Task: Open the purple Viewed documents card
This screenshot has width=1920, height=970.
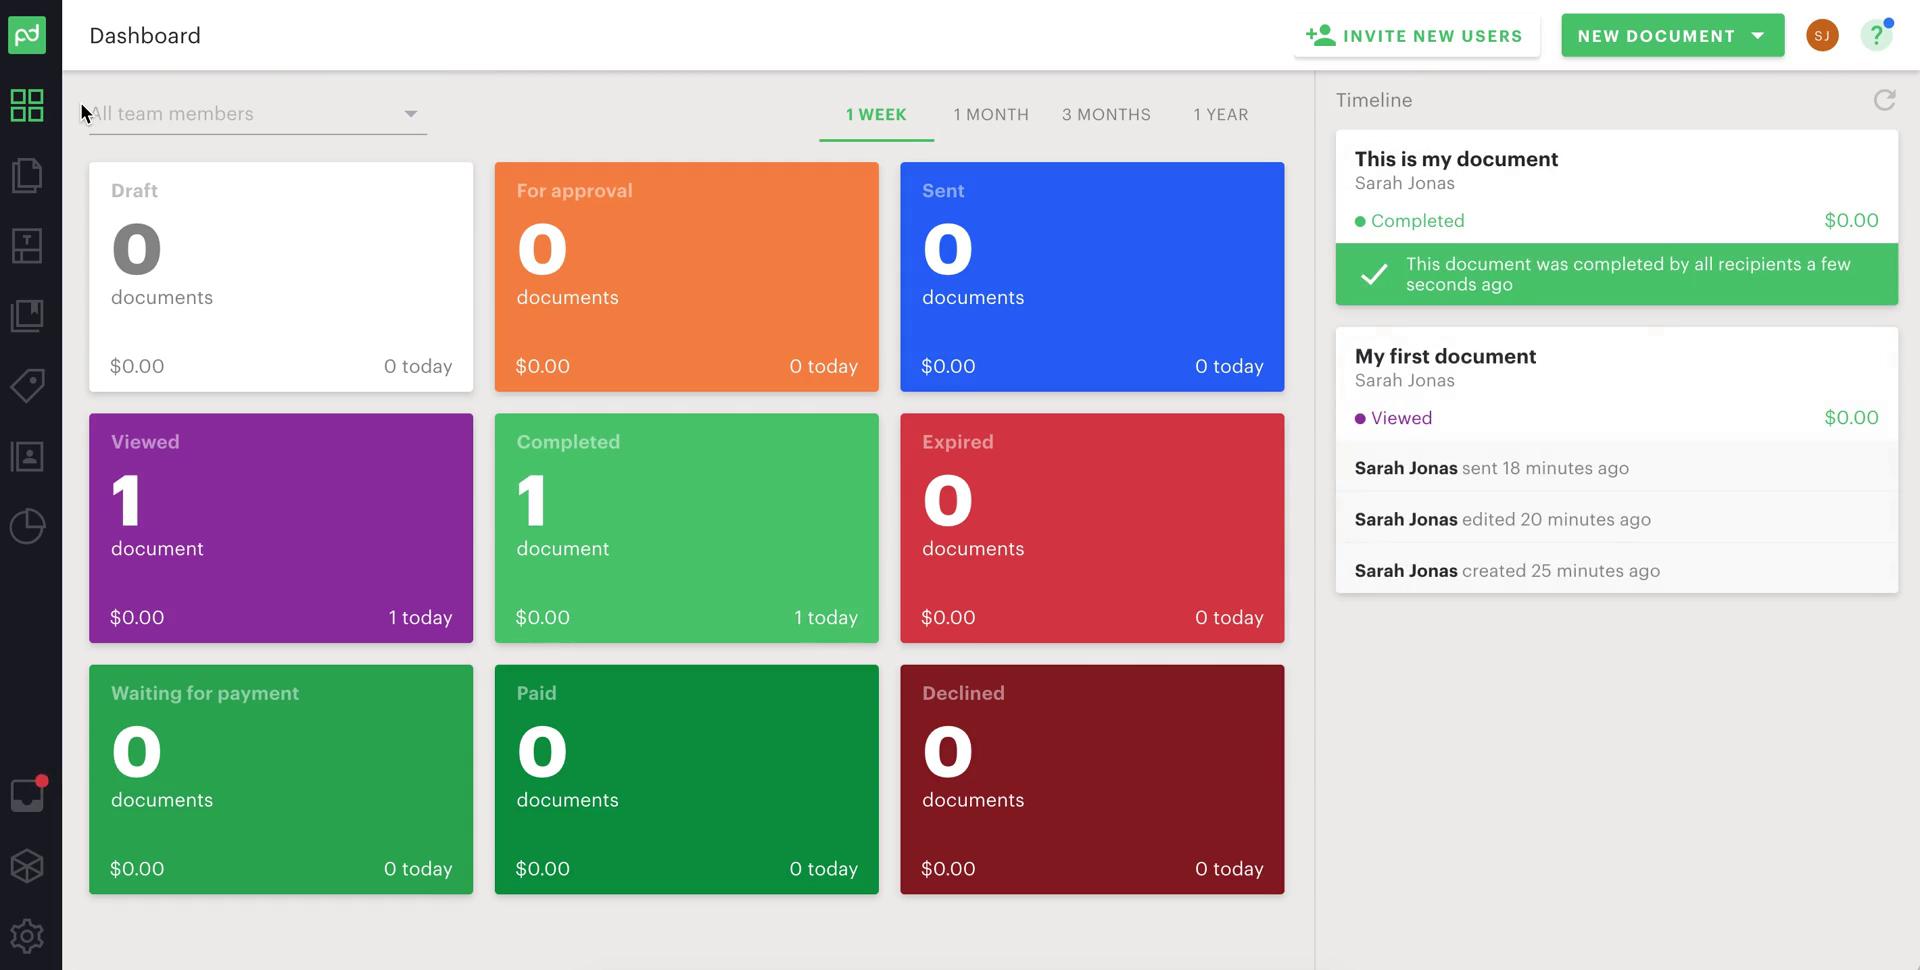Action: point(281,528)
